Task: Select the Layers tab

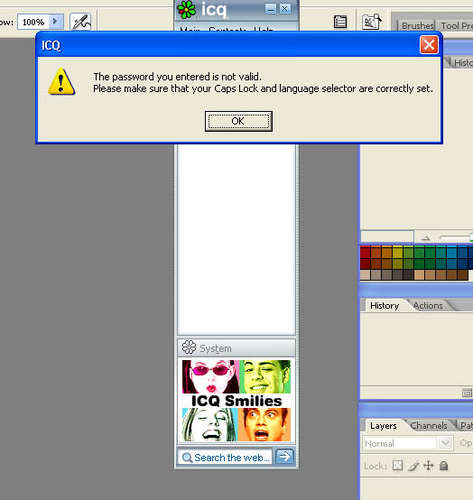Action: (x=383, y=426)
